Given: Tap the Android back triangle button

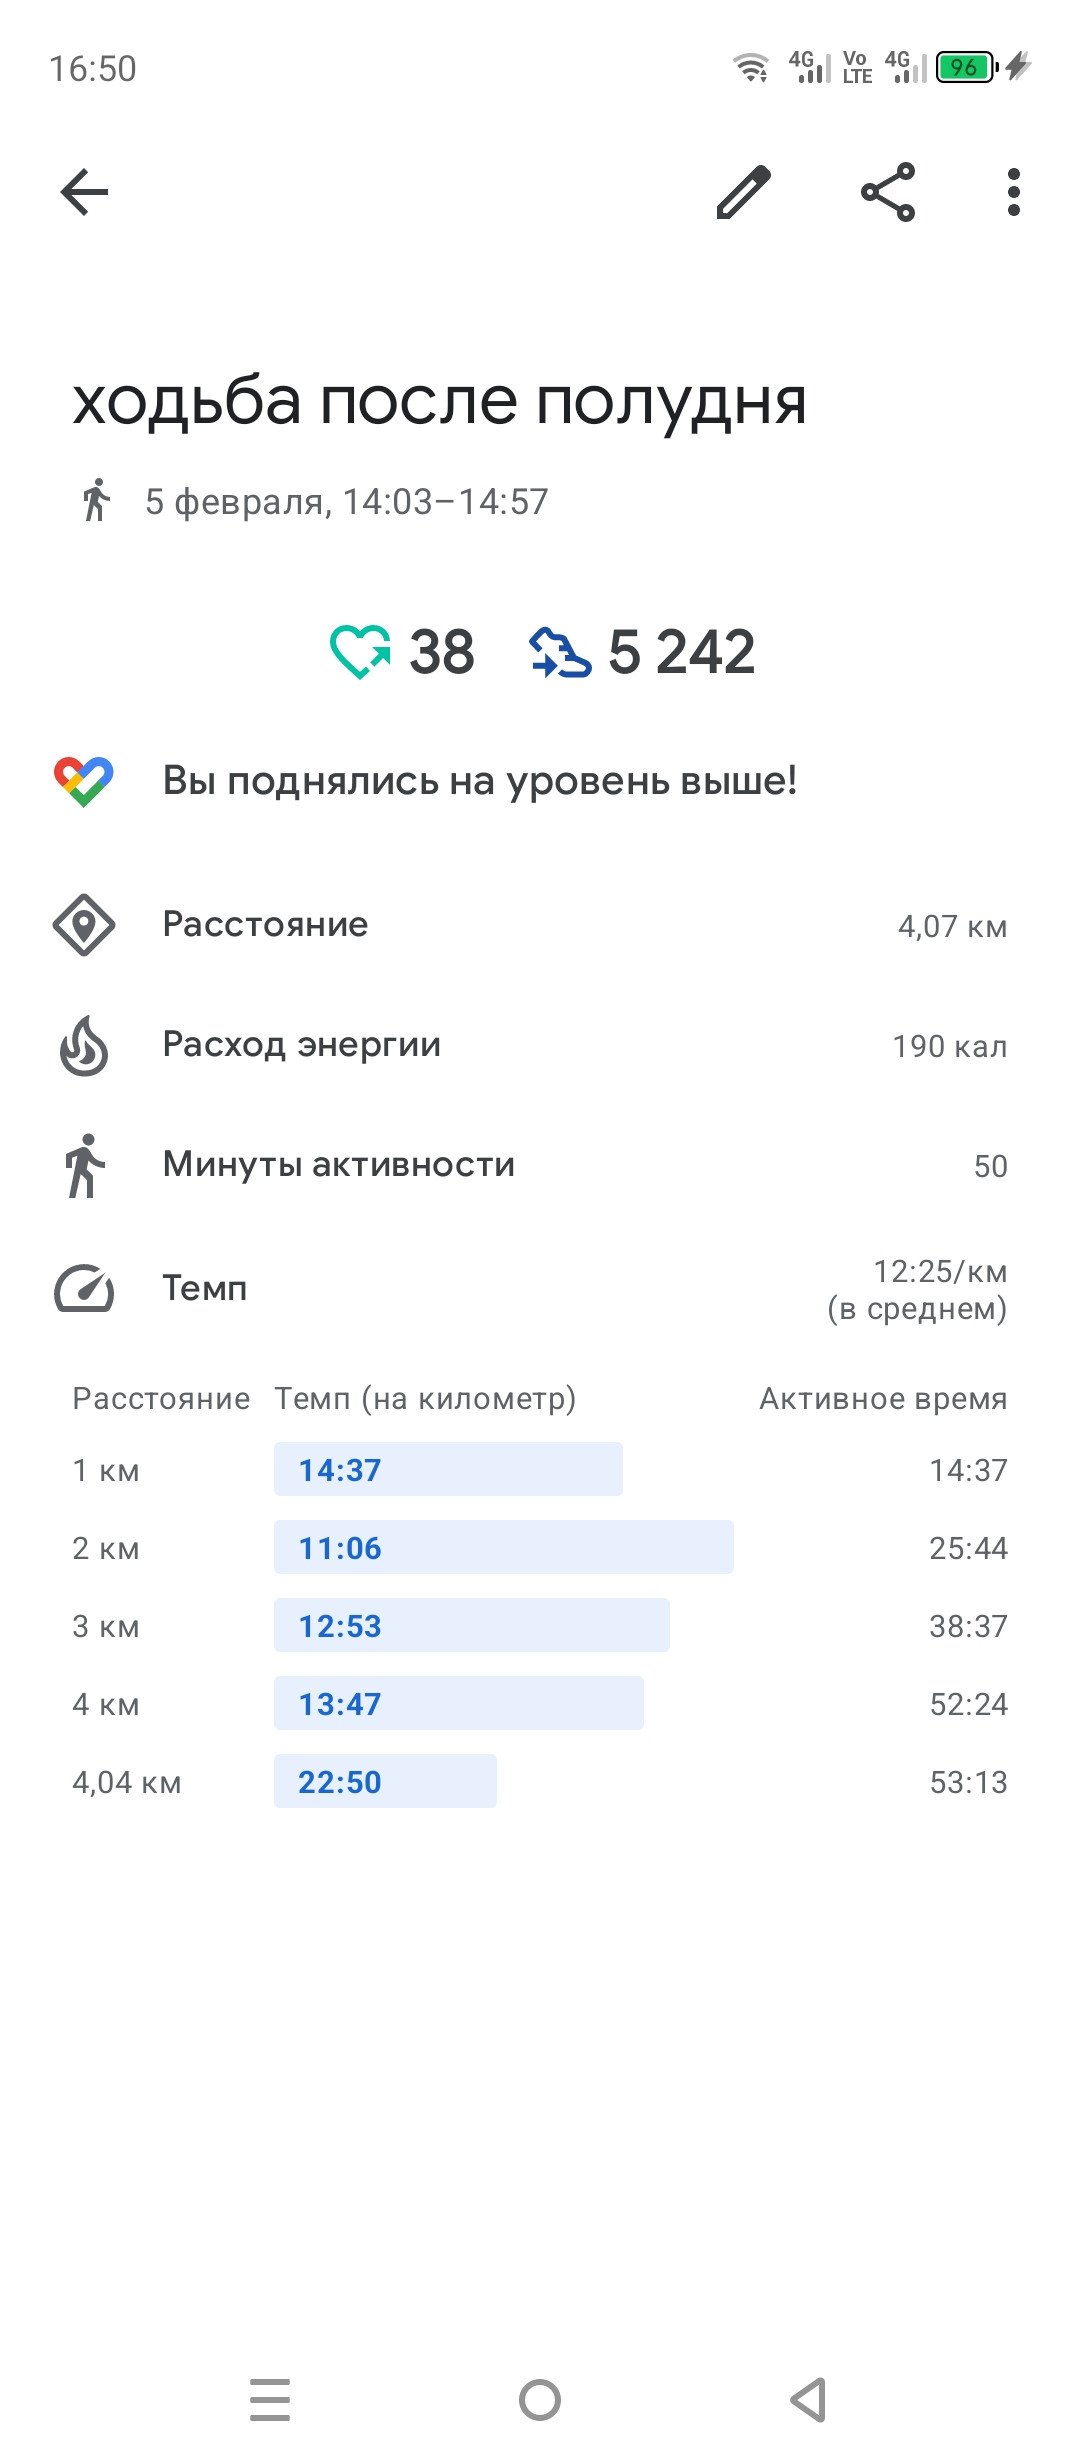Looking at the screenshot, I should 808,2400.
